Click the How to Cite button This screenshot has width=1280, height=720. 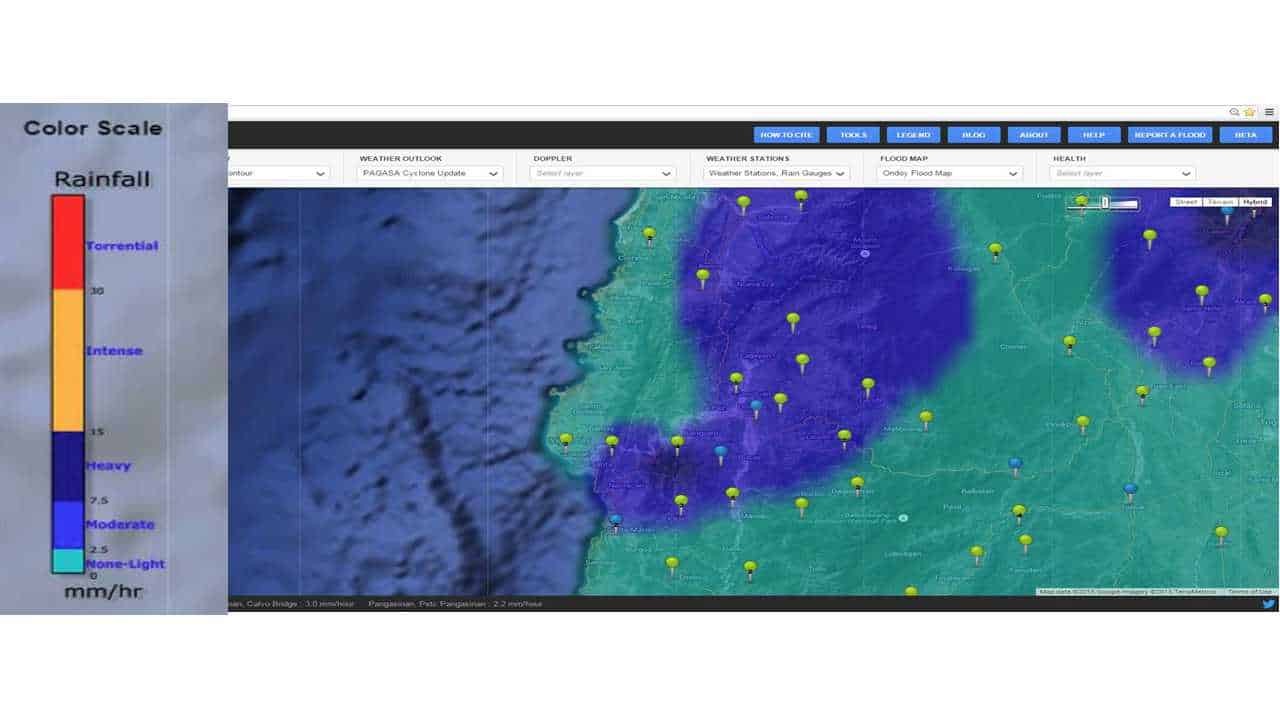(787, 135)
